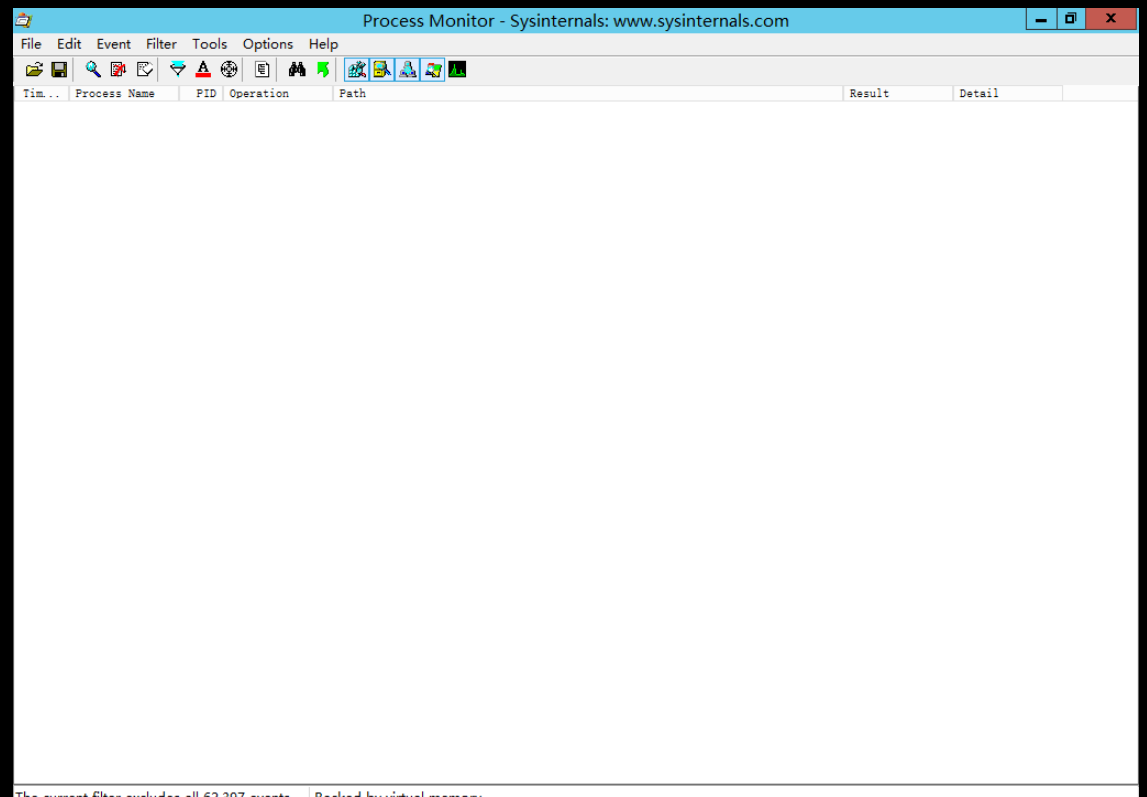Click the Save floppy disk icon
Viewport: 1147px width, 797px height.
click(x=59, y=69)
